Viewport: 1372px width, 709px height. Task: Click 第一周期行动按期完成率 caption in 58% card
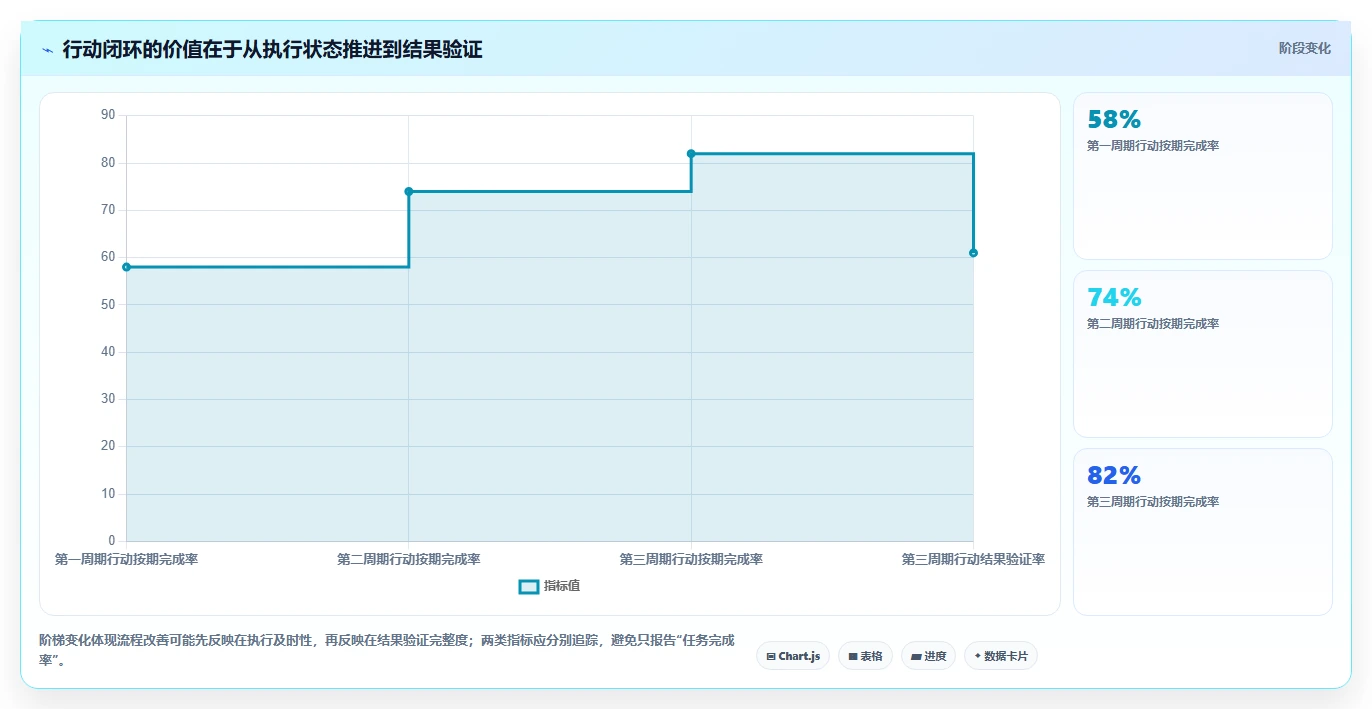coord(1153,146)
